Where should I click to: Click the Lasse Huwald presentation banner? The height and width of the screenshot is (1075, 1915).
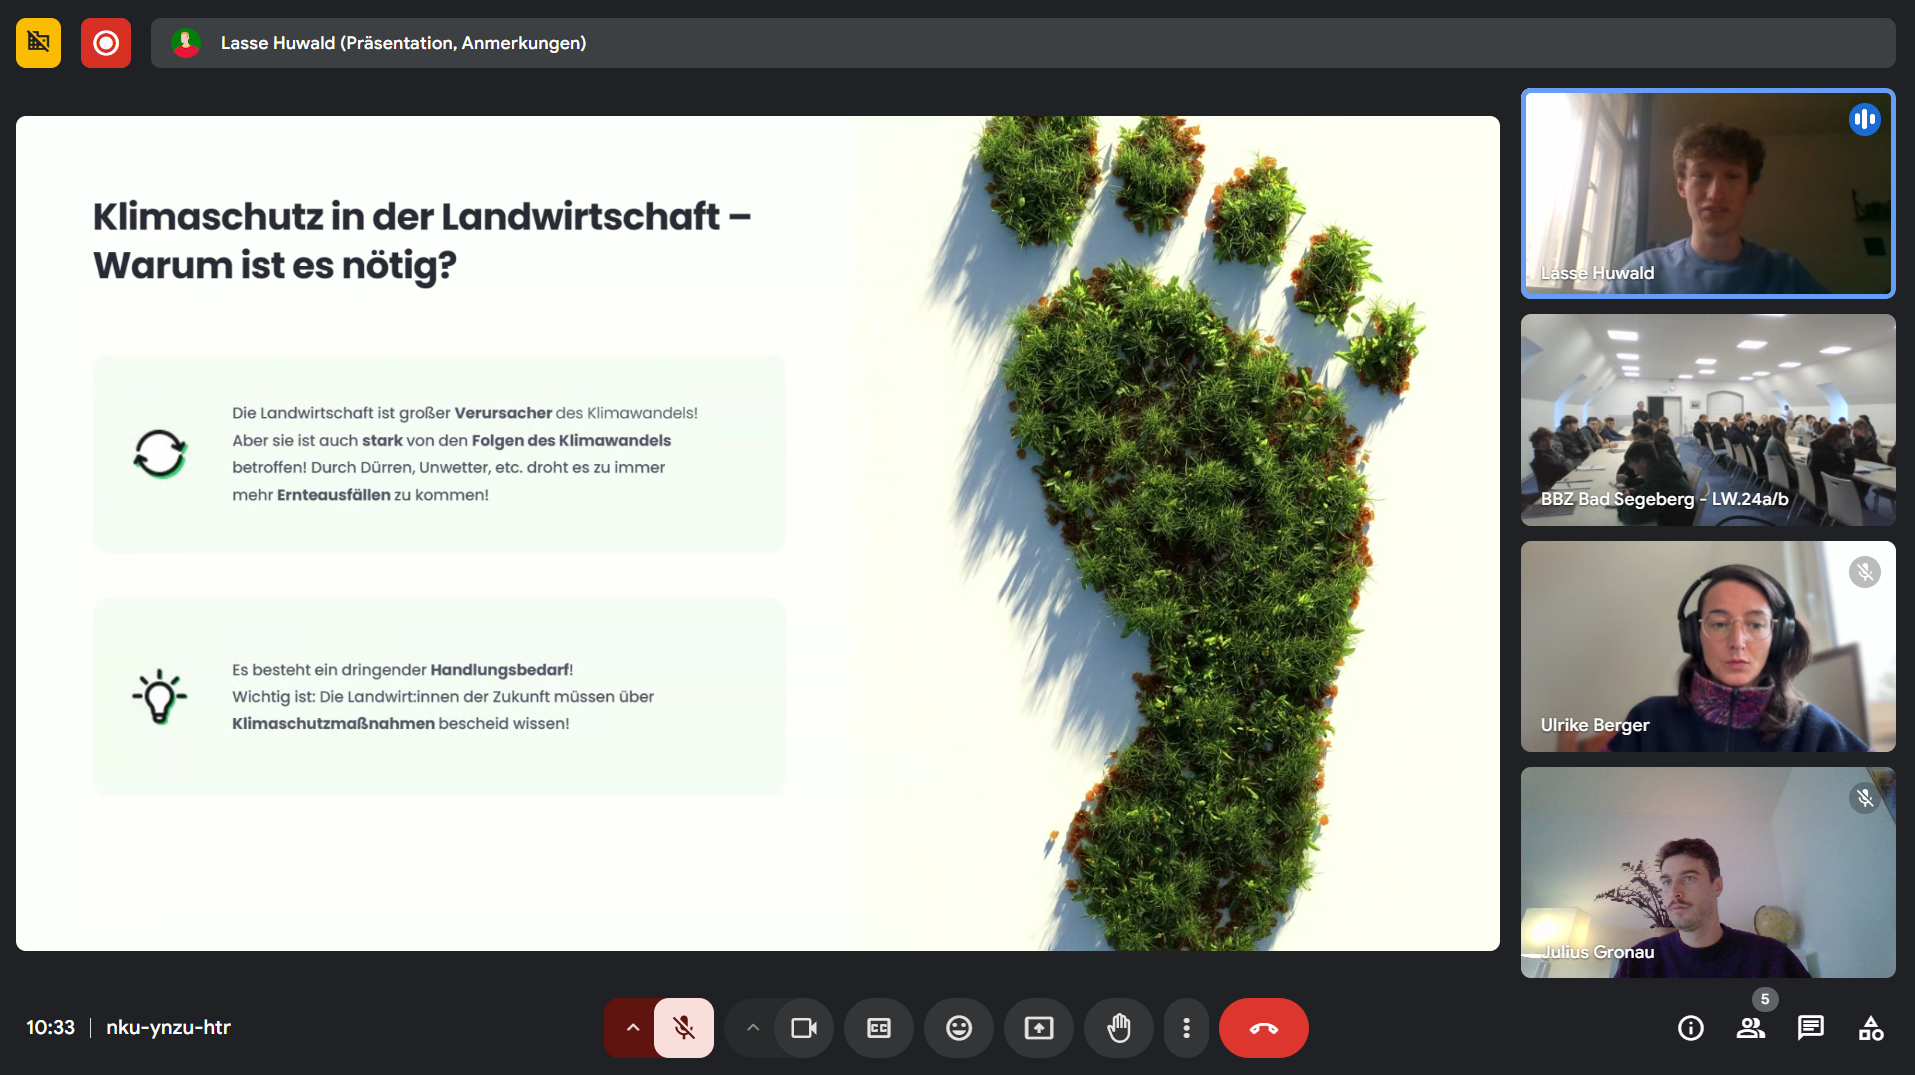point(1022,43)
